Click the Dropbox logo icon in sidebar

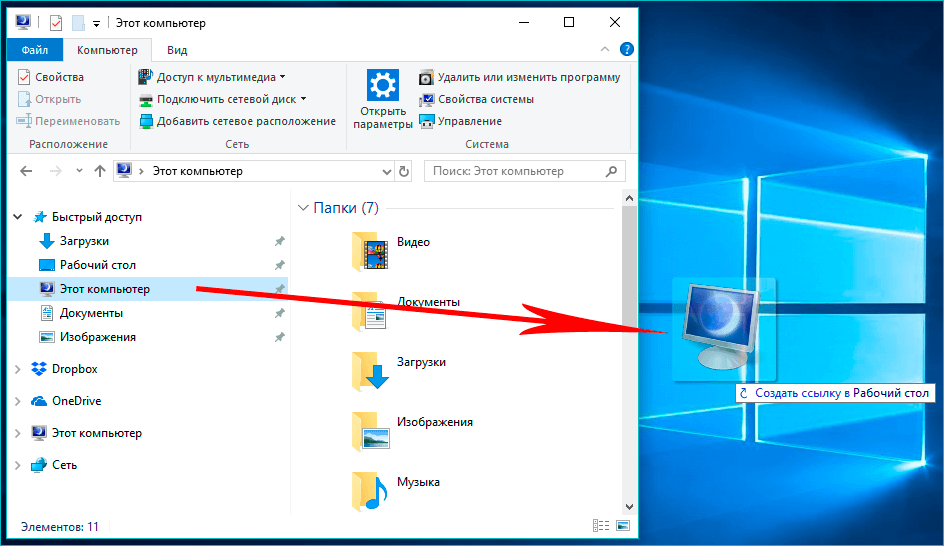pos(39,369)
